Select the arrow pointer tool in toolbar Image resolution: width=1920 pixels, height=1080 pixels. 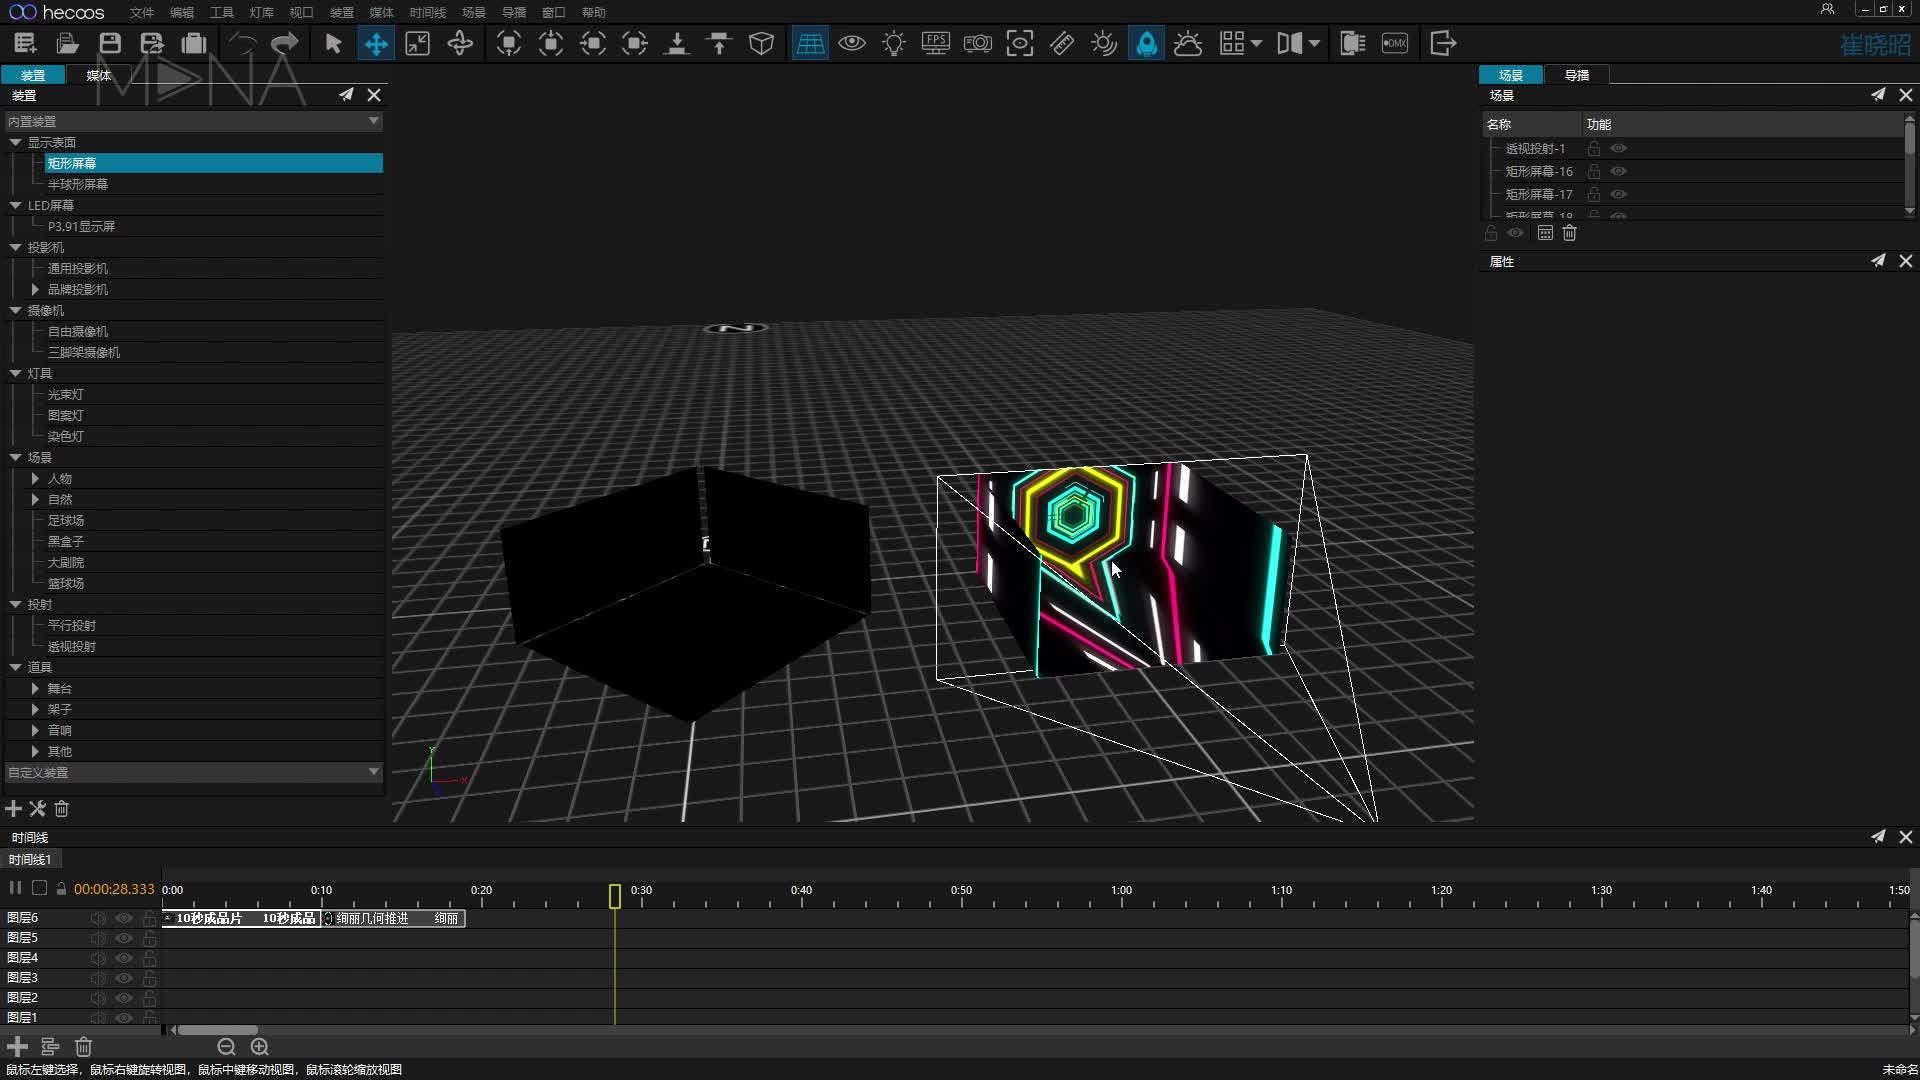click(334, 43)
